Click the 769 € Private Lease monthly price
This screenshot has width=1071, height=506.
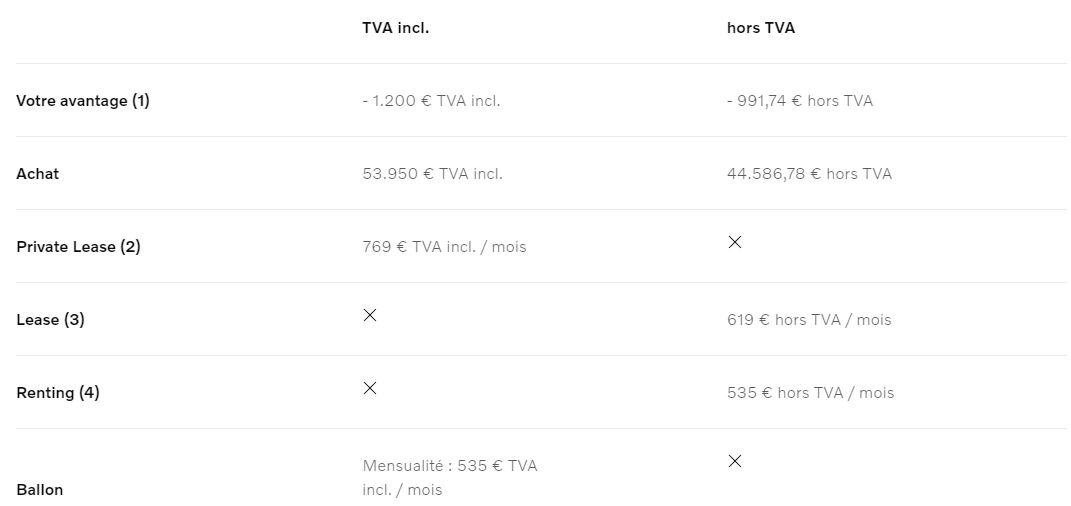pyautogui.click(x=444, y=247)
